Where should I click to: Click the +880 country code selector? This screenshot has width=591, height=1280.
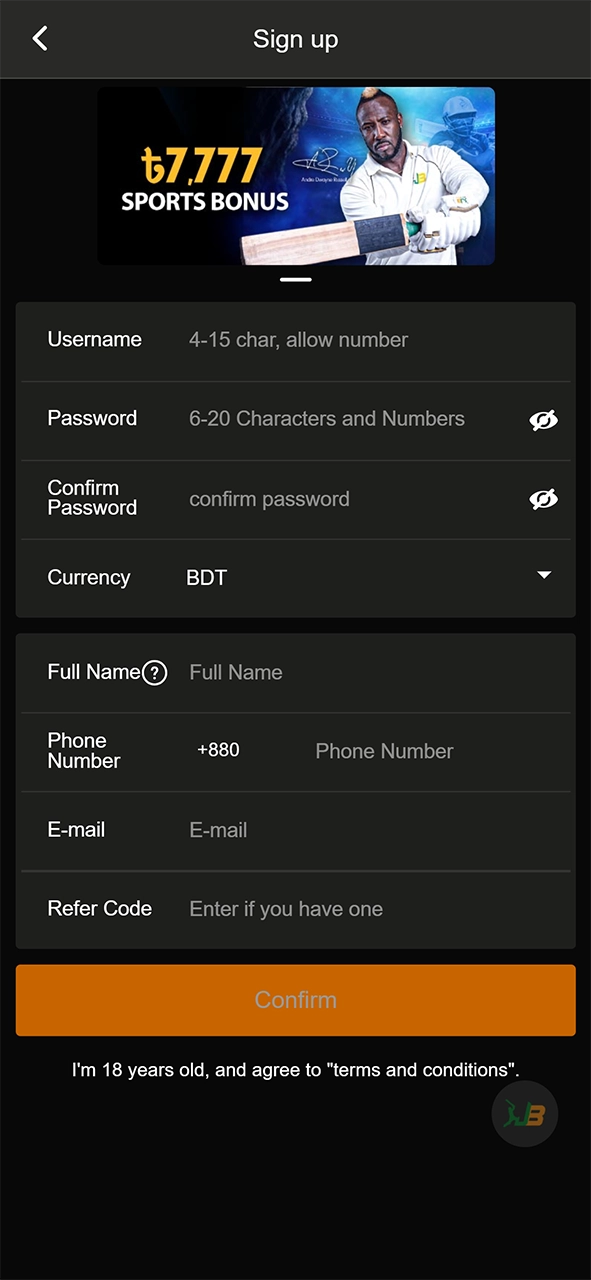click(218, 751)
